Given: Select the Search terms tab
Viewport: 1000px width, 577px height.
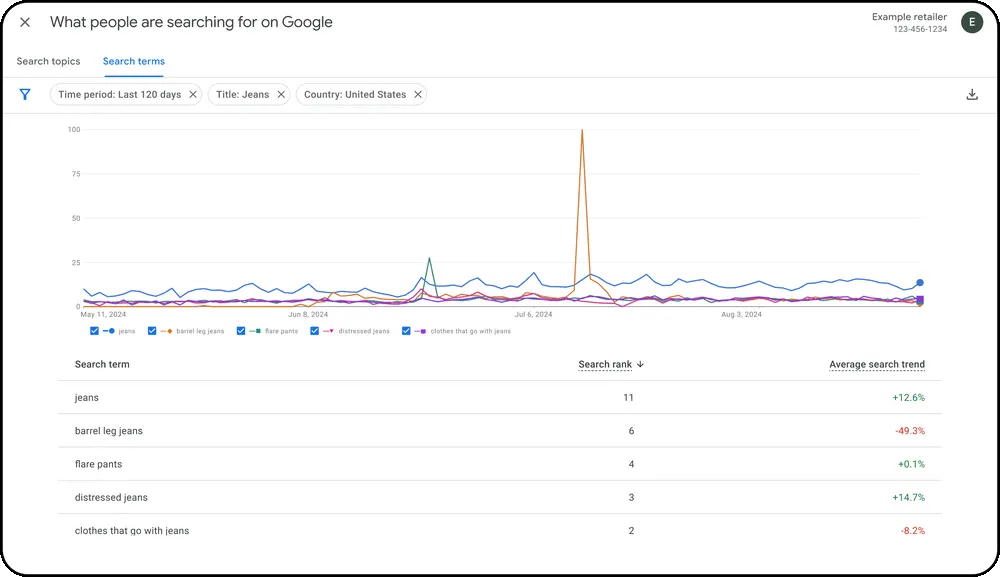Looking at the screenshot, I should point(133,61).
